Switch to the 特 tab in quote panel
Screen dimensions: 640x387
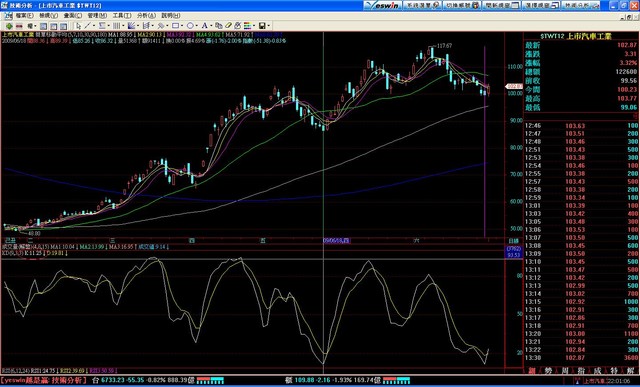(613, 371)
